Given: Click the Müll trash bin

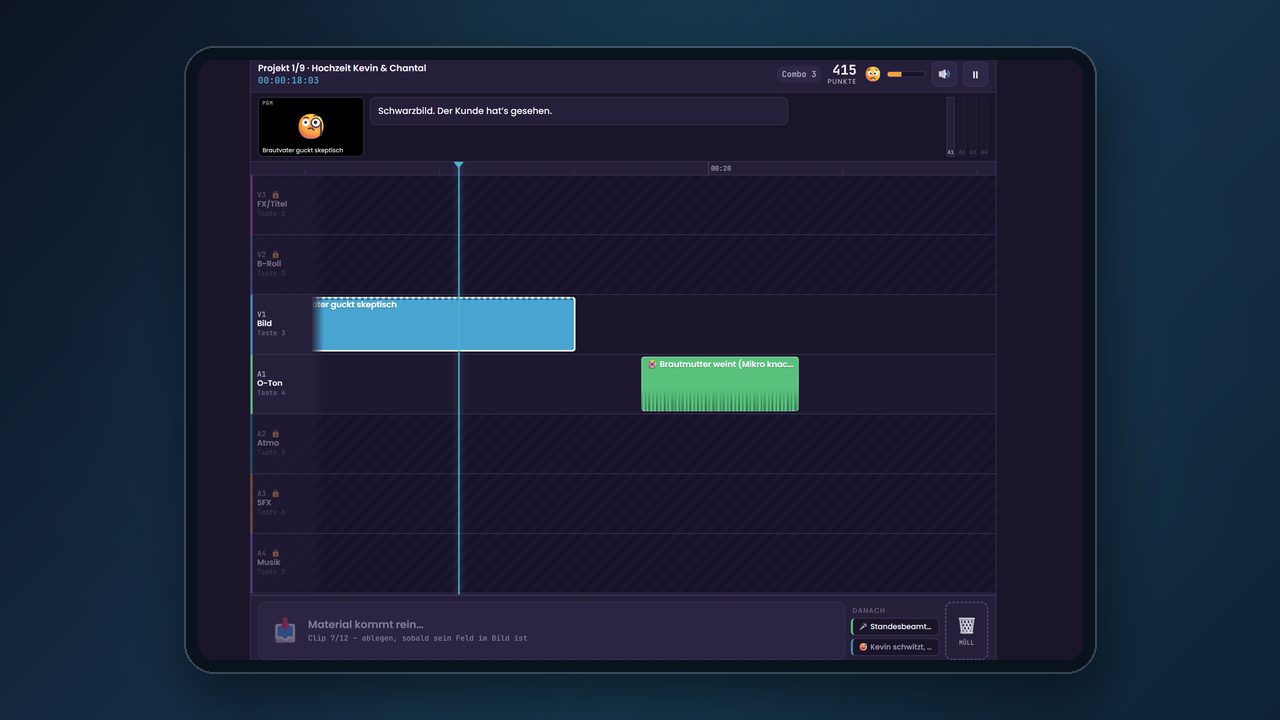Looking at the screenshot, I should click(x=966, y=630).
